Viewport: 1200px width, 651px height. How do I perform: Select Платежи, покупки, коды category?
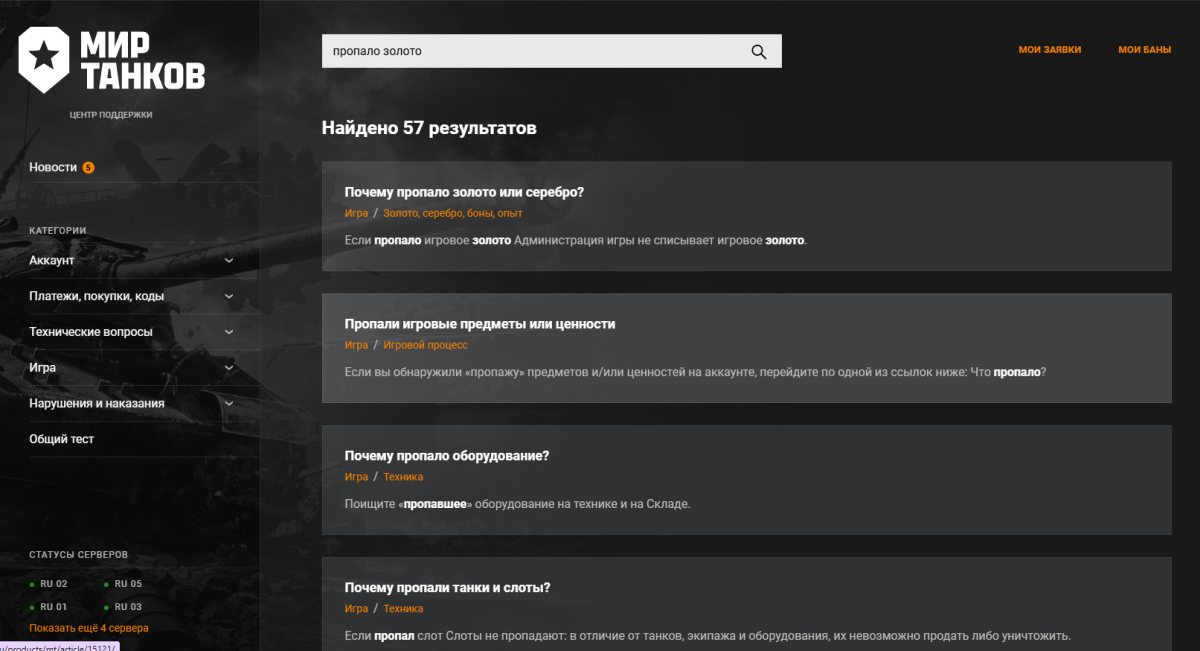[x=97, y=296]
